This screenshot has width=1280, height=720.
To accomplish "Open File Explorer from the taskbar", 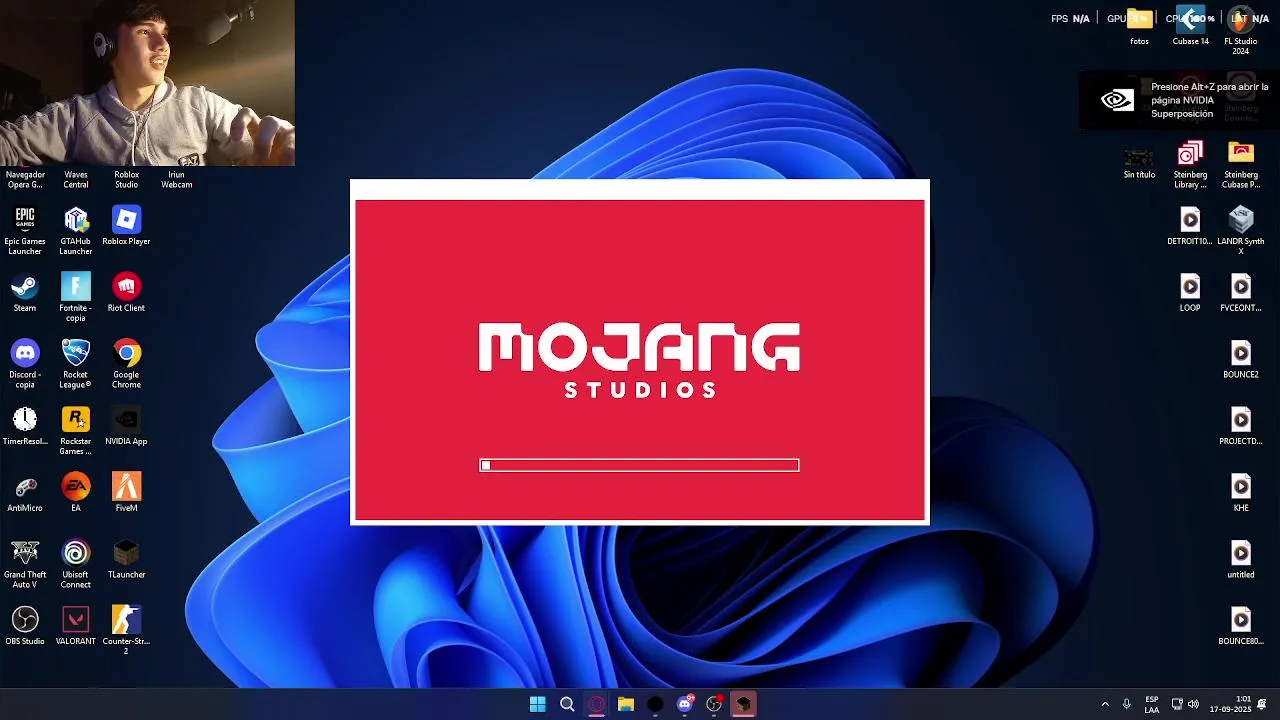I will pyautogui.click(x=626, y=704).
